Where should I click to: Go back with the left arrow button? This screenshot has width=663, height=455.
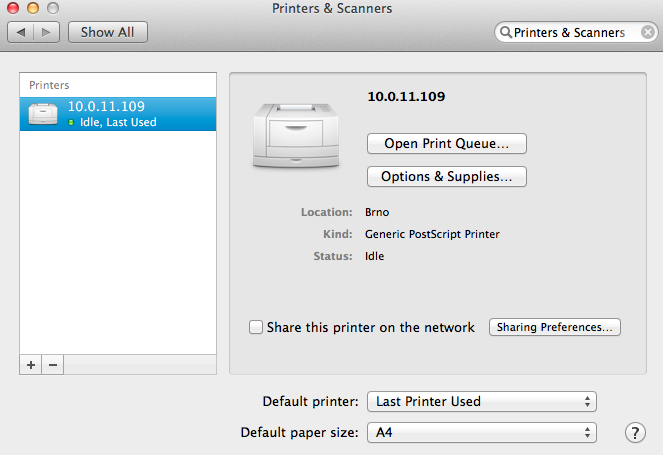pyautogui.click(x=21, y=32)
